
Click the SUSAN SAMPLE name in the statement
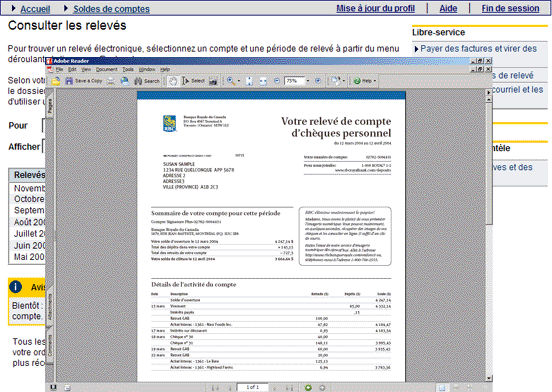tap(179, 164)
